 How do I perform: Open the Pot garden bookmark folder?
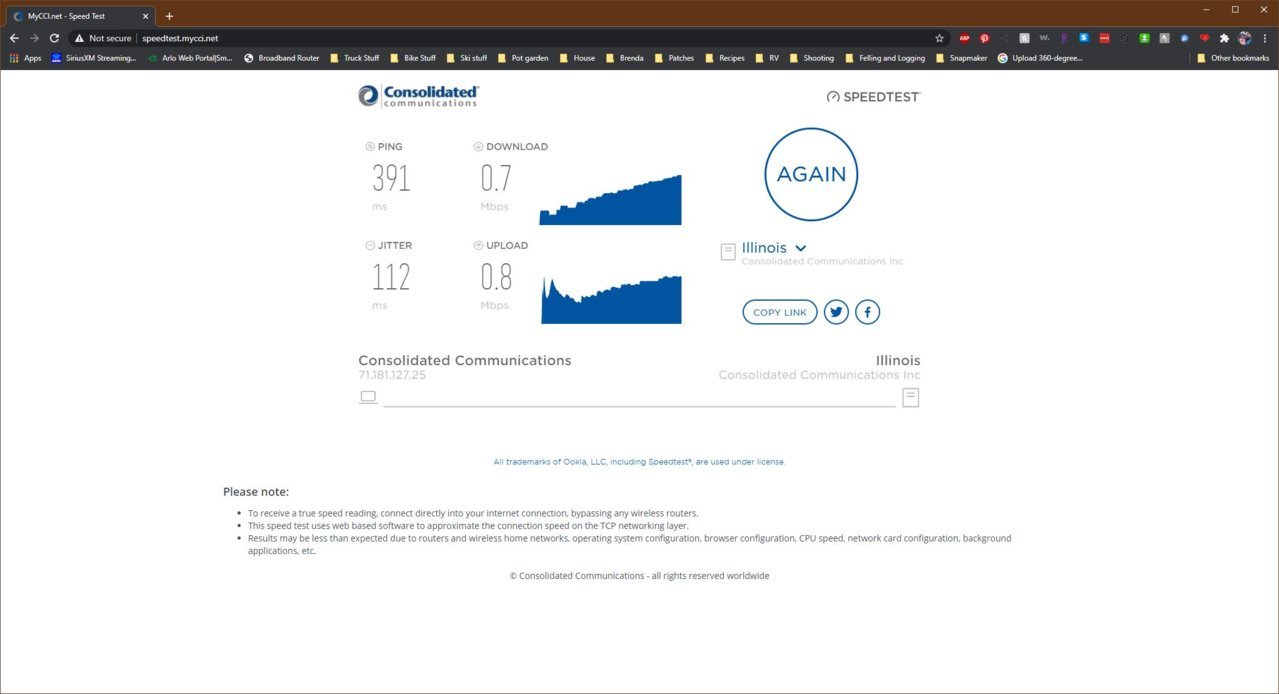coord(523,58)
